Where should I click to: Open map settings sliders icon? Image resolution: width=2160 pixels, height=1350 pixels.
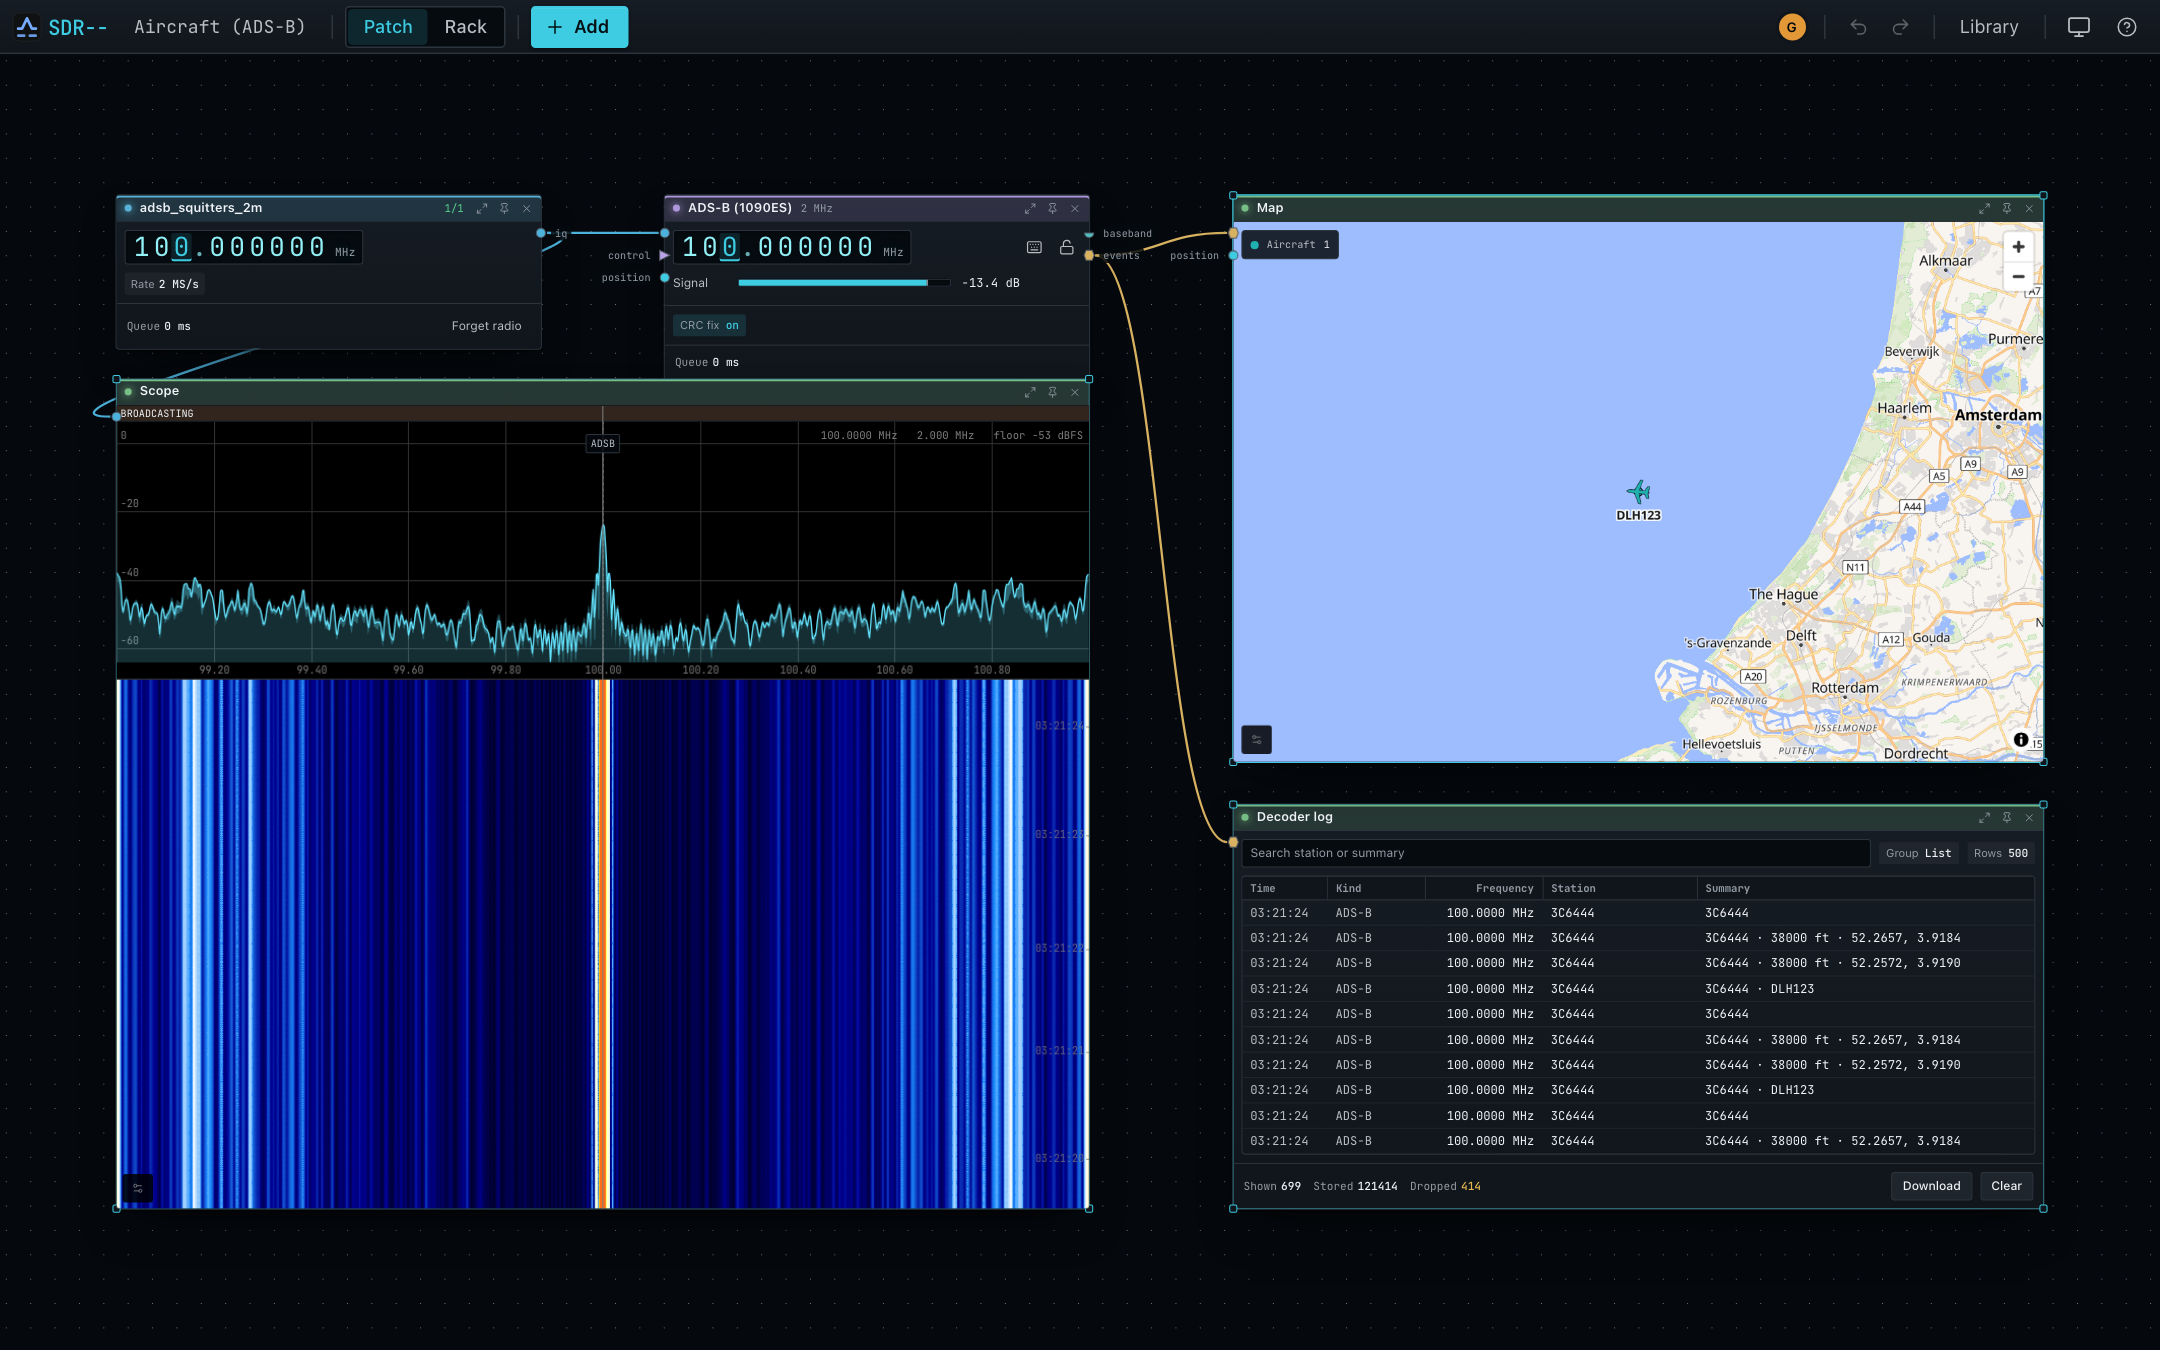1256,739
